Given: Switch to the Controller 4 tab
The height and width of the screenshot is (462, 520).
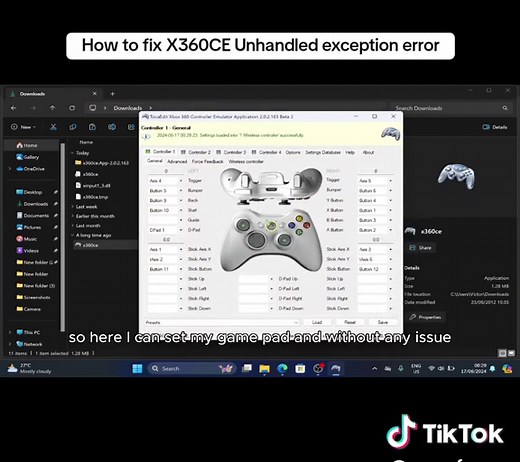Looking at the screenshot, I should tap(266, 152).
